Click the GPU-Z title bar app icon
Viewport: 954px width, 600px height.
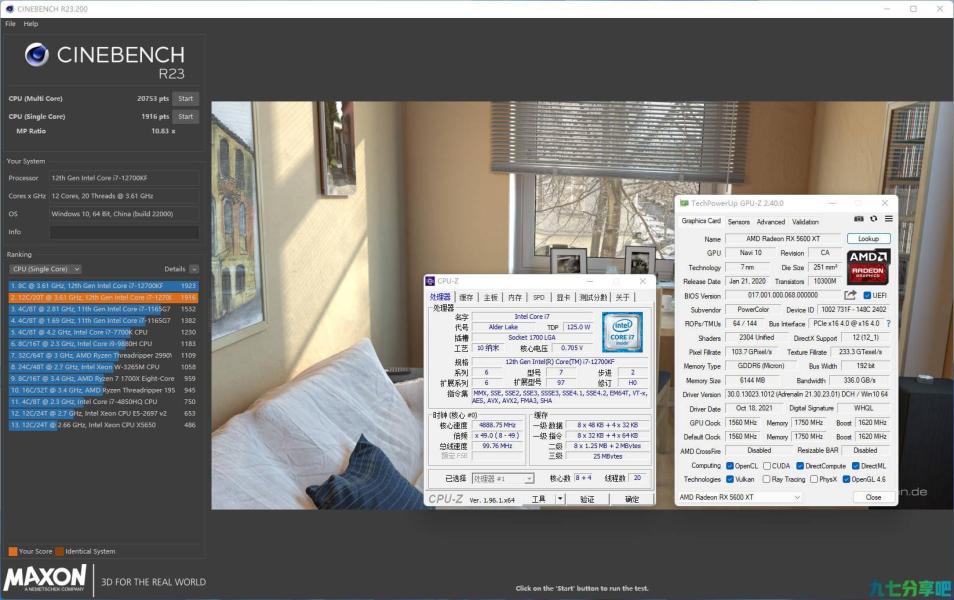[x=684, y=203]
